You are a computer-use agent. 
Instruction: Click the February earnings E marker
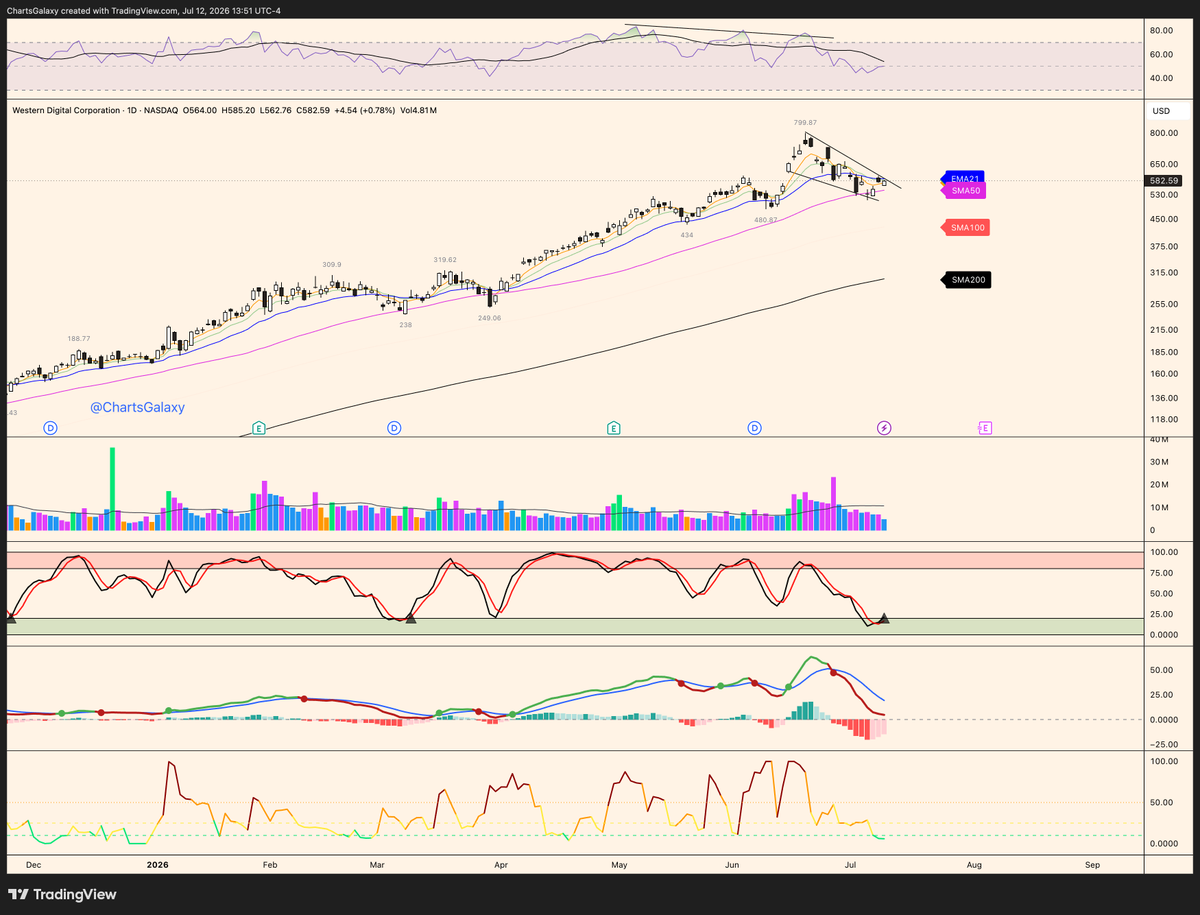[259, 428]
